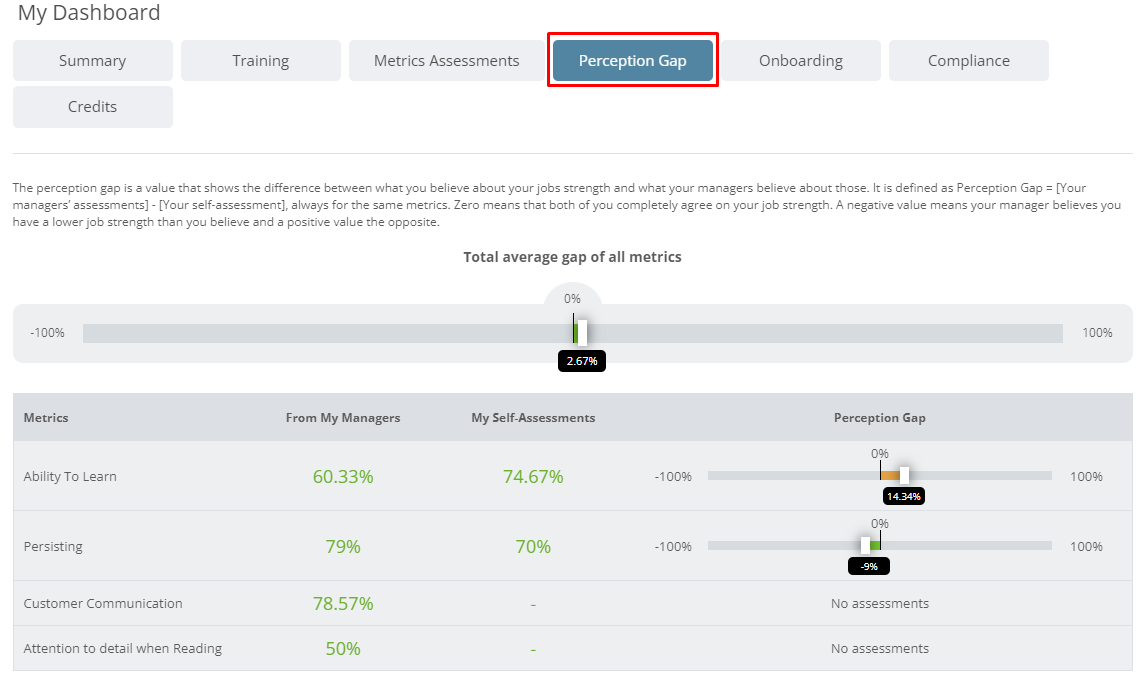Image resolution: width=1144 pixels, height=687 pixels.
Task: Click the Ability To Learn gap slider handle
Action: [904, 476]
